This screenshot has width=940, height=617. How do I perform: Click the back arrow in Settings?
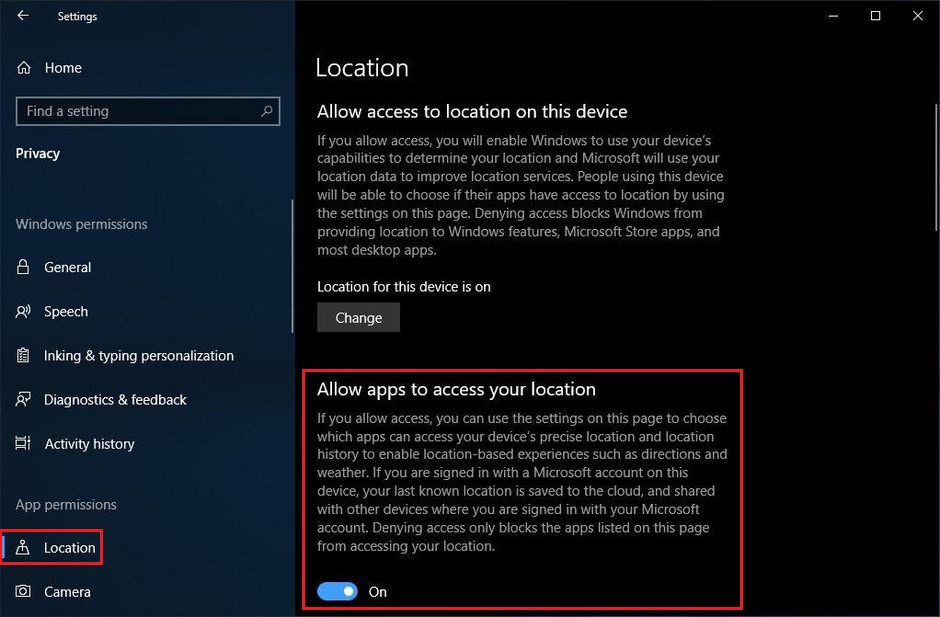click(x=23, y=16)
